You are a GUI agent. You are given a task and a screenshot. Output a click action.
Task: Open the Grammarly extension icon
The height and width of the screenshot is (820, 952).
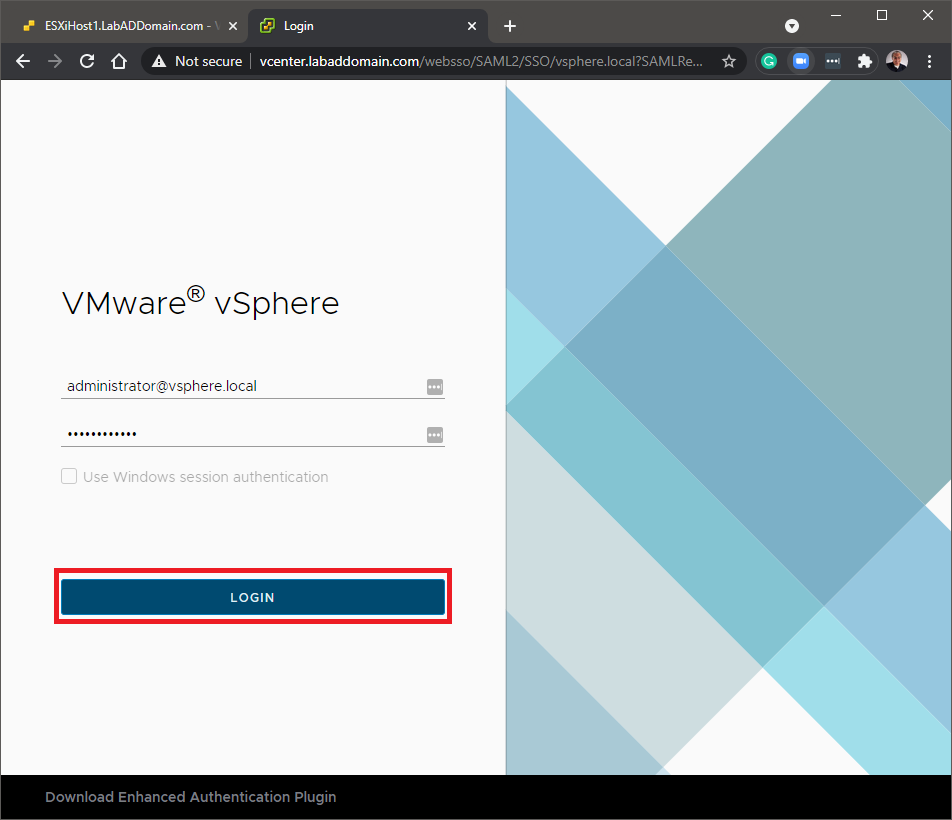pos(769,61)
